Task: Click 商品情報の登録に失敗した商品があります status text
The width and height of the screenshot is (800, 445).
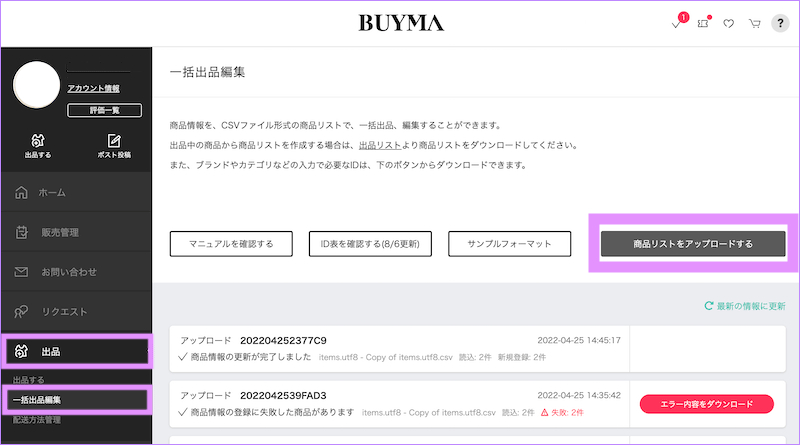Action: click(x=272, y=412)
